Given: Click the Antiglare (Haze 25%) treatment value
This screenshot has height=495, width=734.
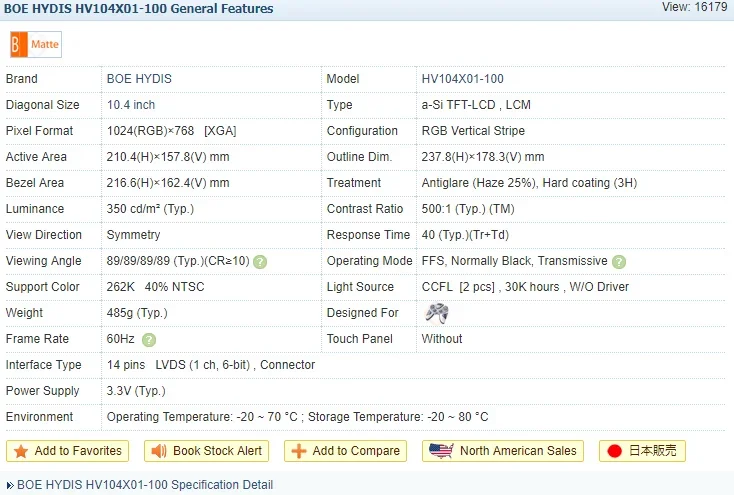Looking at the screenshot, I should tap(529, 183).
